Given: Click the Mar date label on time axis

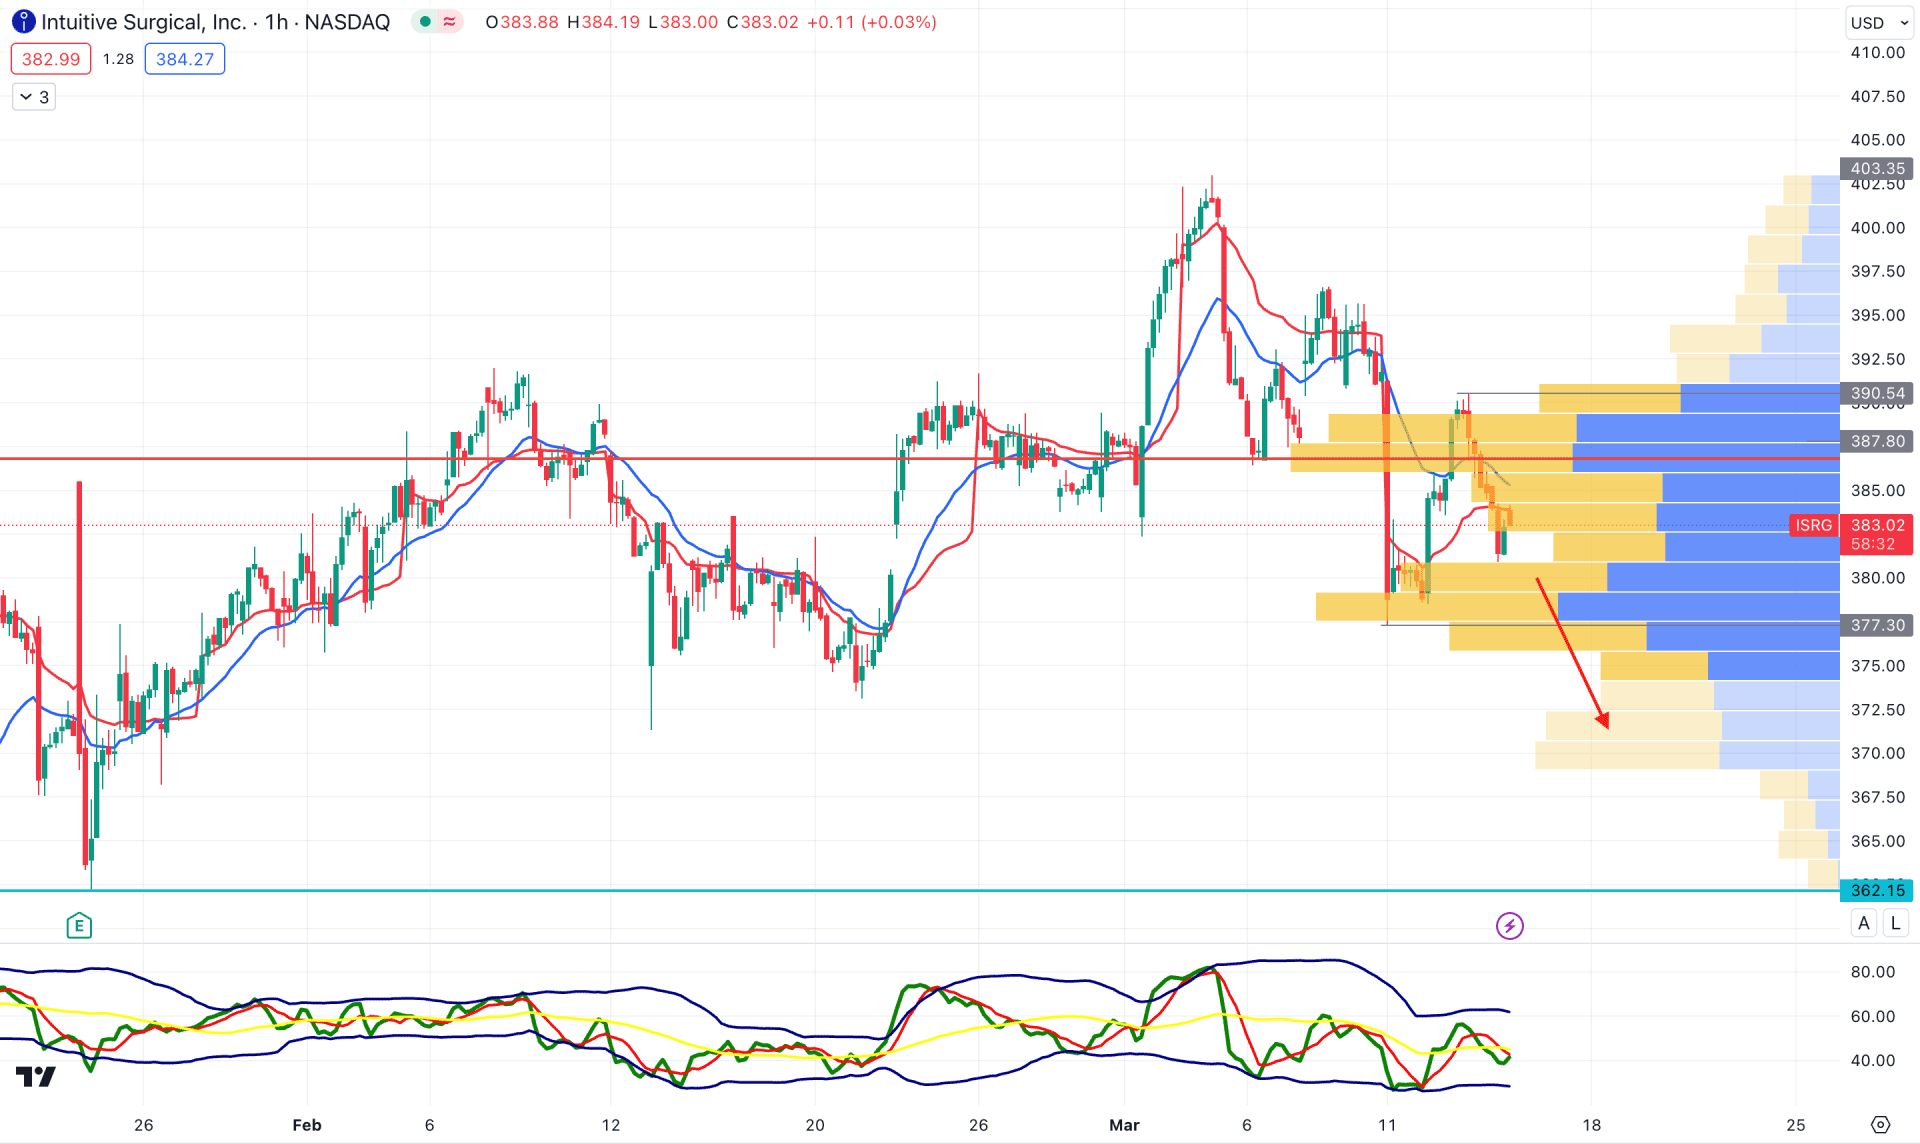Looking at the screenshot, I should pyautogui.click(x=1124, y=1125).
